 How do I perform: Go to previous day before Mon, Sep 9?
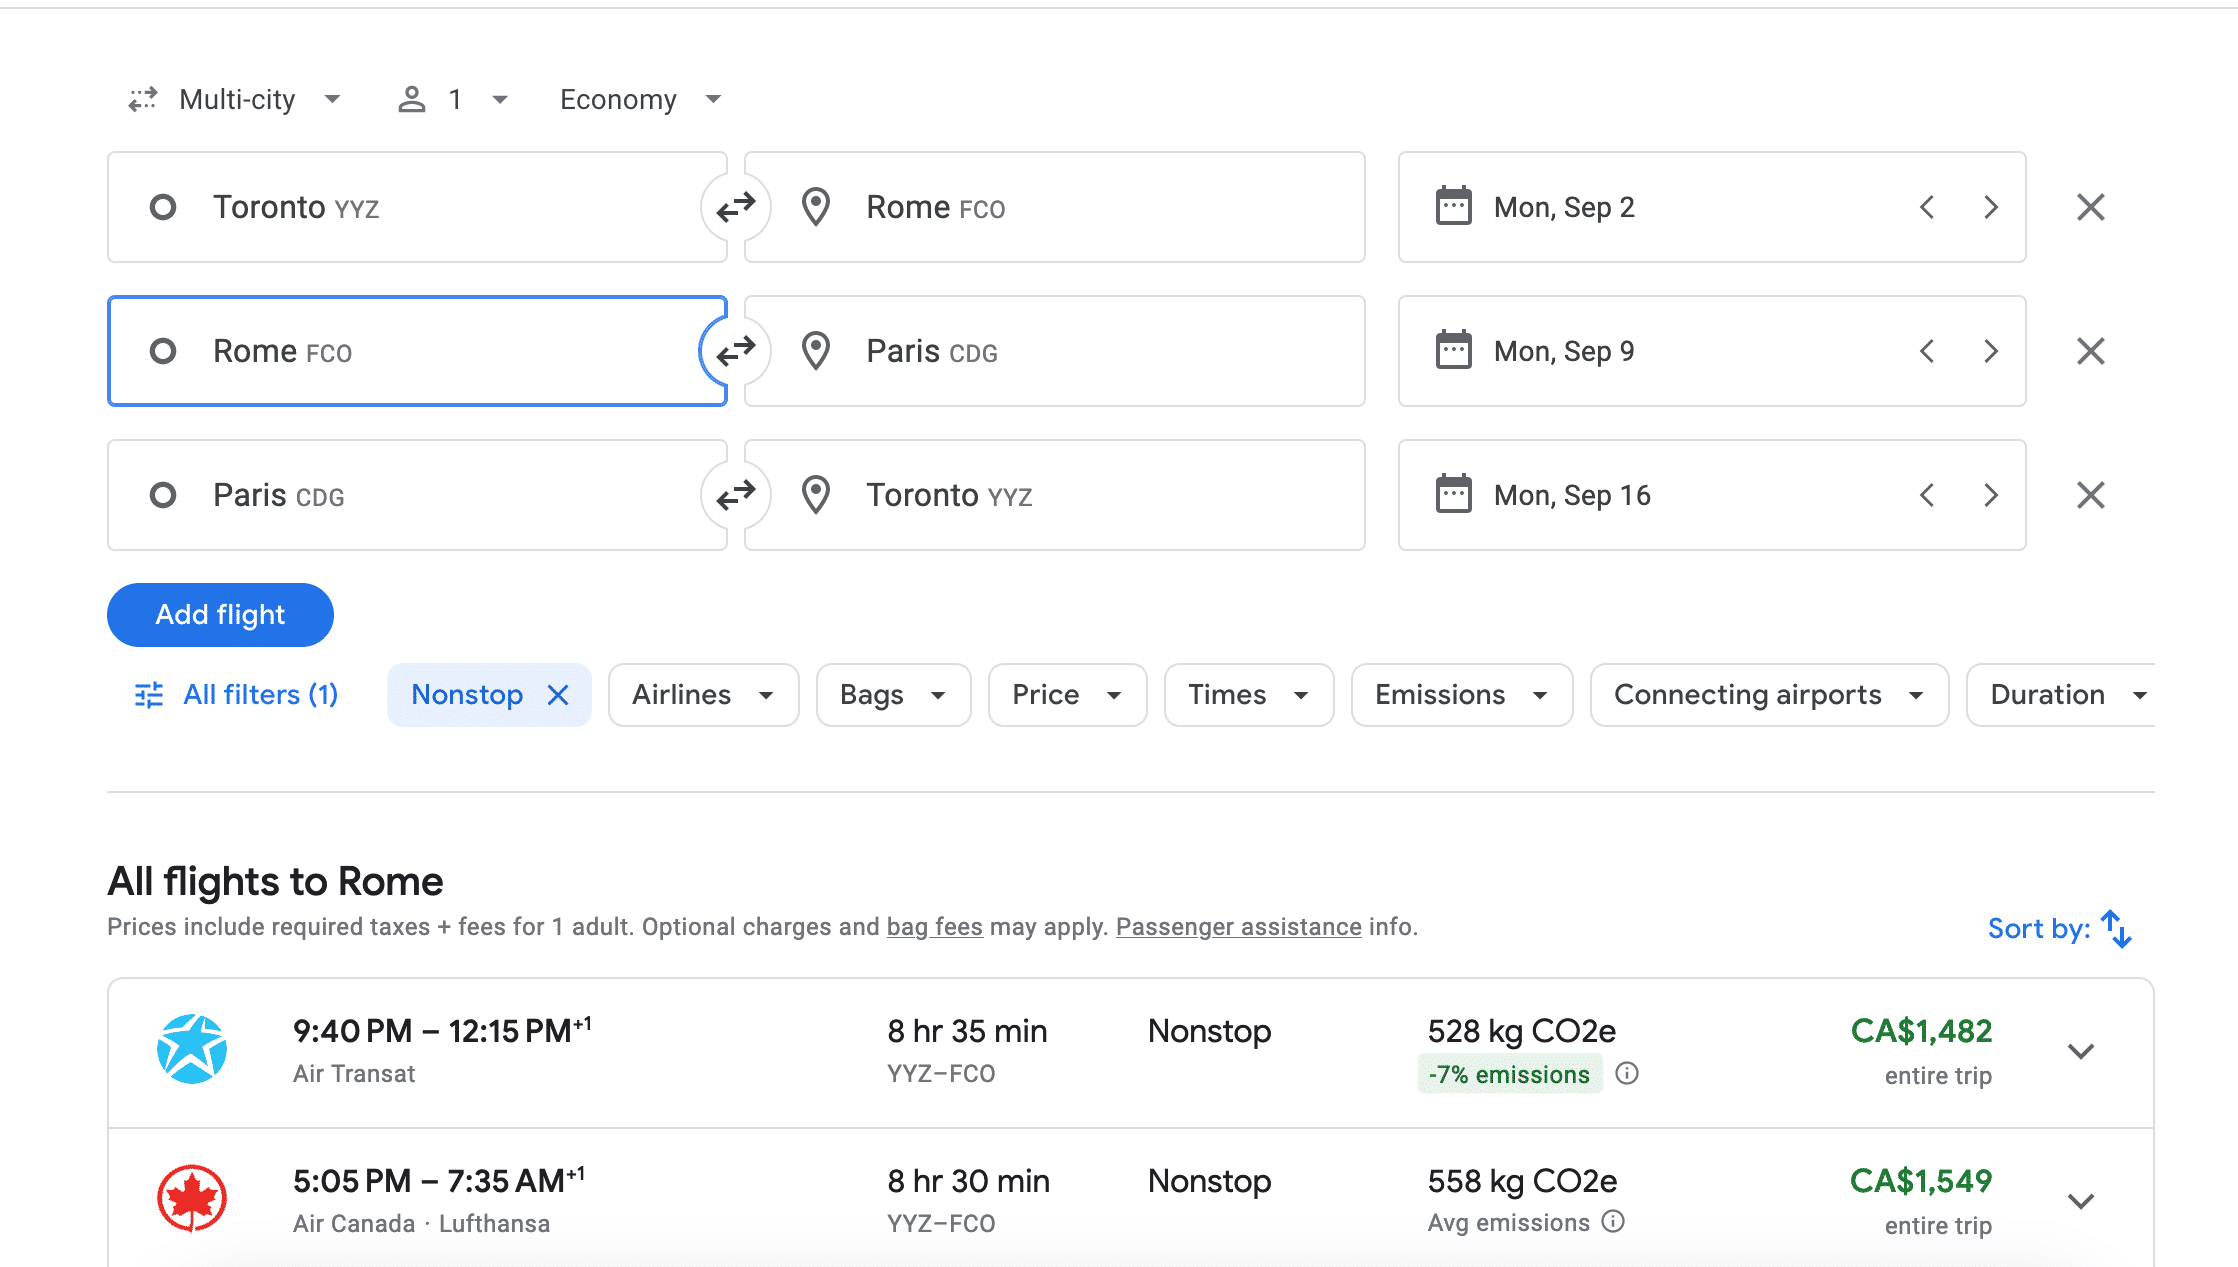pyautogui.click(x=1927, y=351)
